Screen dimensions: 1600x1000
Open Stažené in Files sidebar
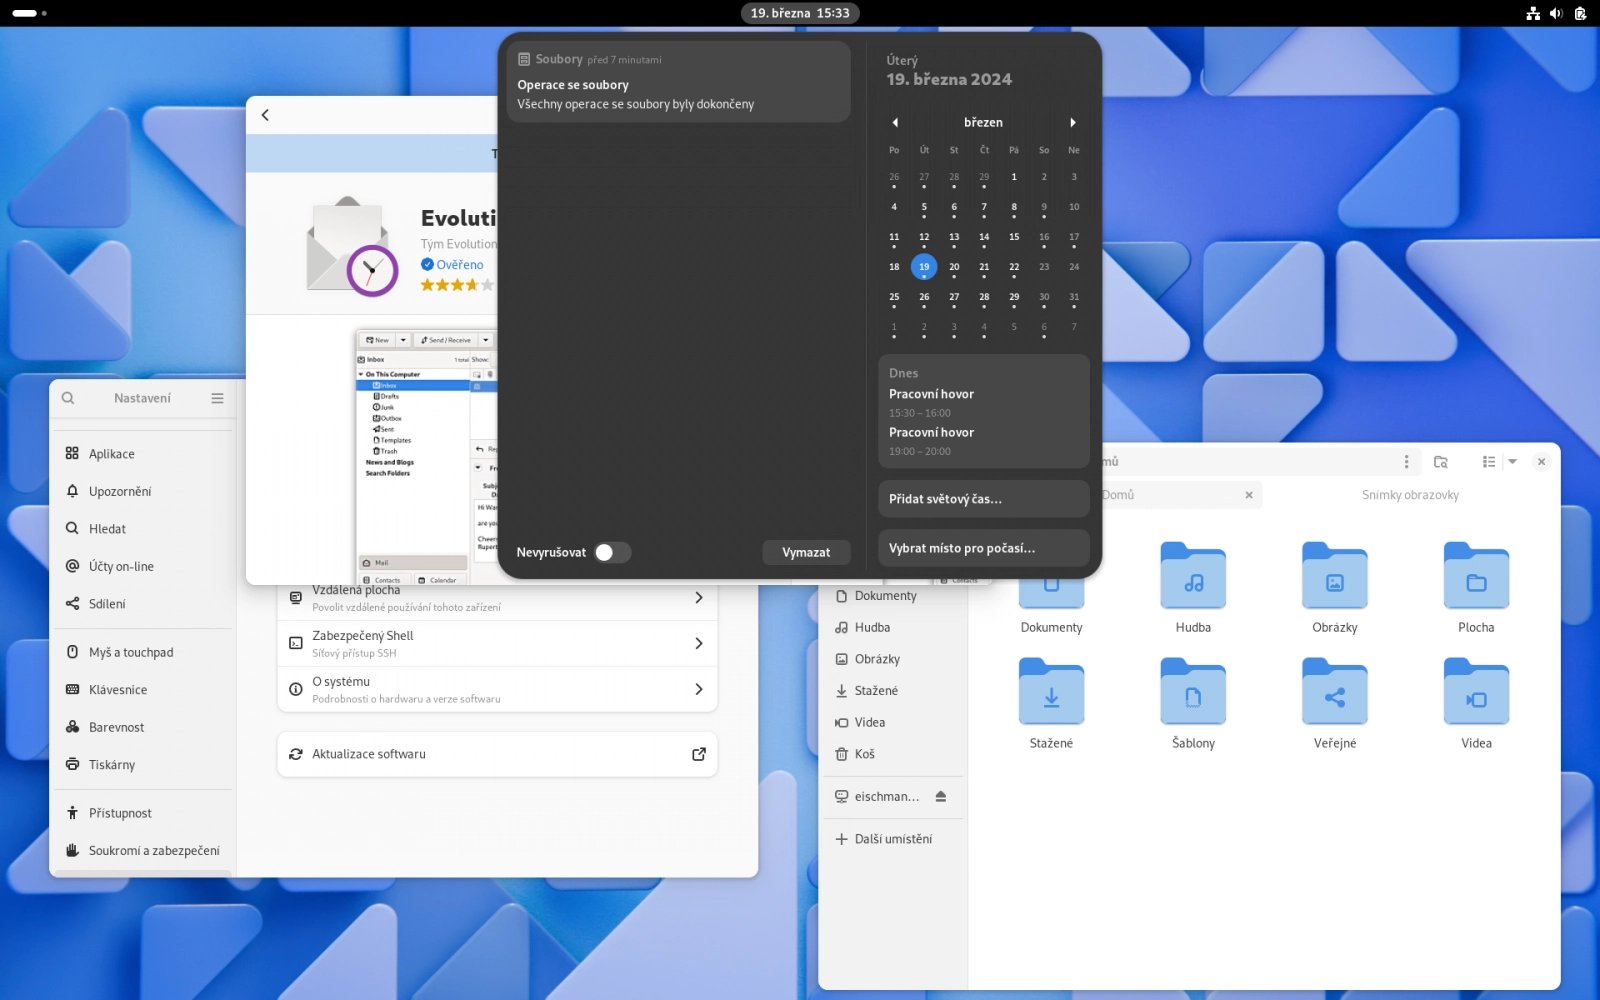click(893, 690)
